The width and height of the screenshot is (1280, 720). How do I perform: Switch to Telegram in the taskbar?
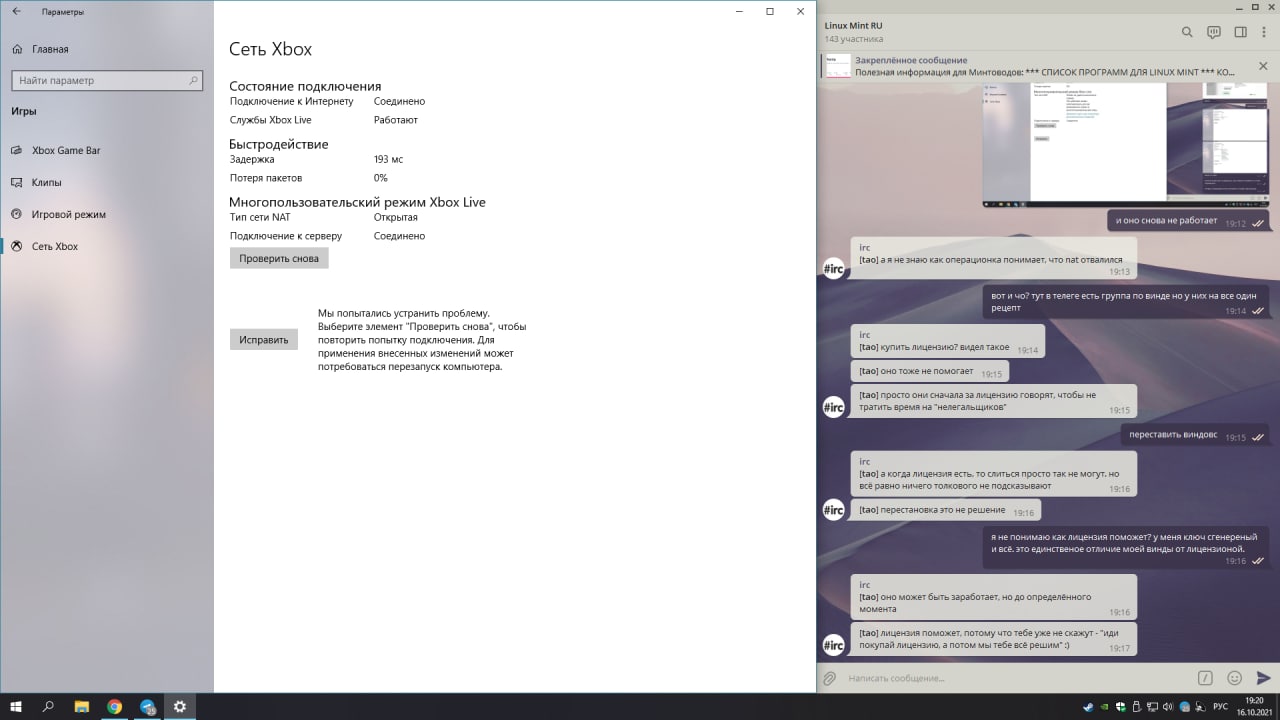tap(148, 706)
